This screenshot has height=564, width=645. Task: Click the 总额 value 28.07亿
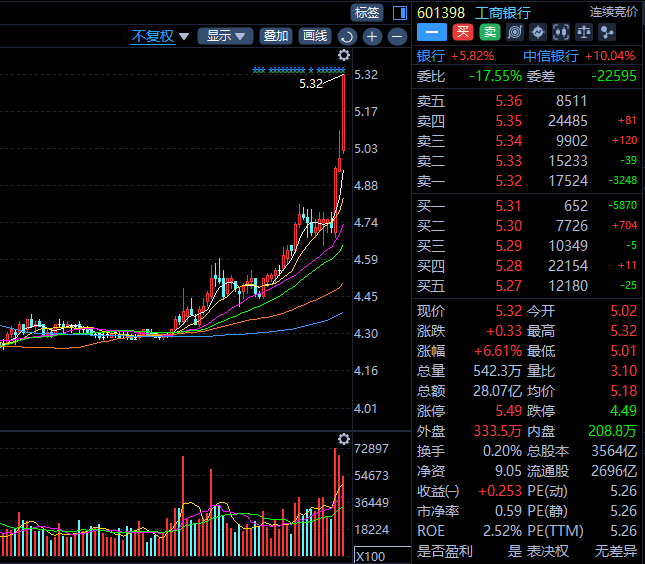tap(497, 391)
